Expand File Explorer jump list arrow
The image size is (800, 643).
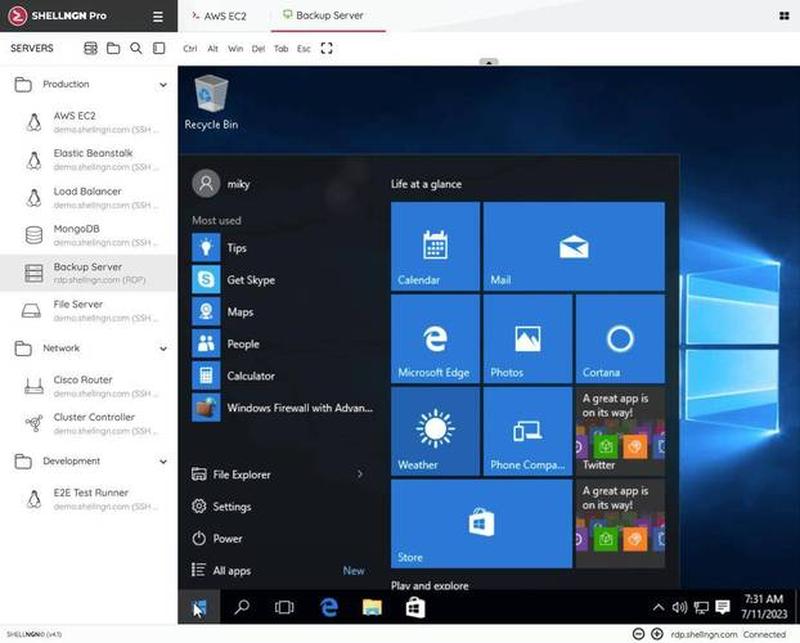pos(360,474)
